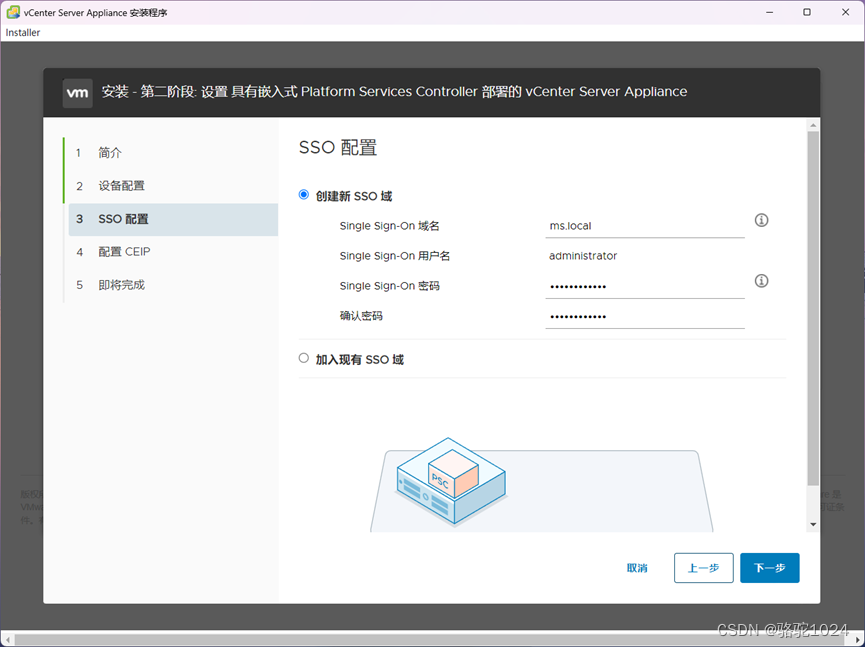Click the info icon beside SSO domain name

761,220
